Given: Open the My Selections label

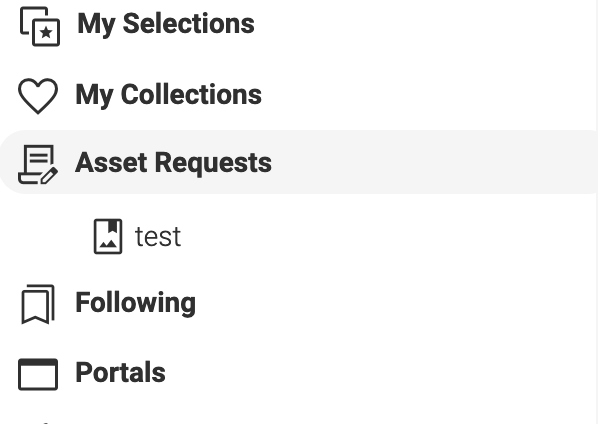Looking at the screenshot, I should coord(166,24).
